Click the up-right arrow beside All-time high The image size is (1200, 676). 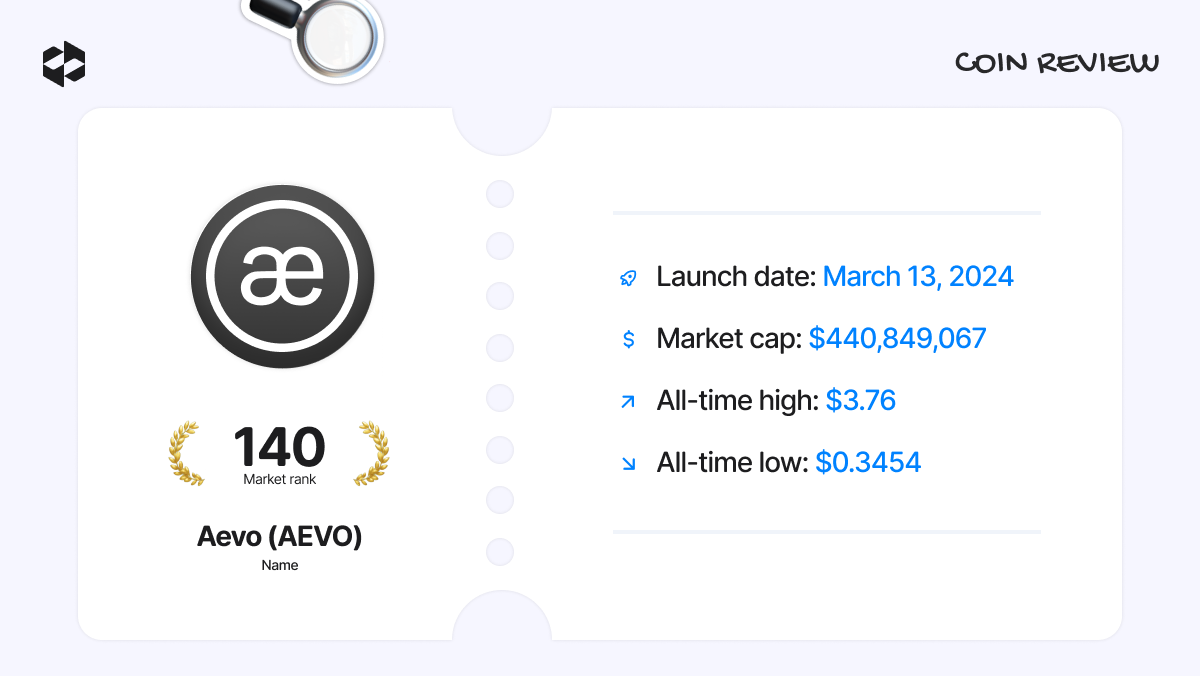[628, 402]
